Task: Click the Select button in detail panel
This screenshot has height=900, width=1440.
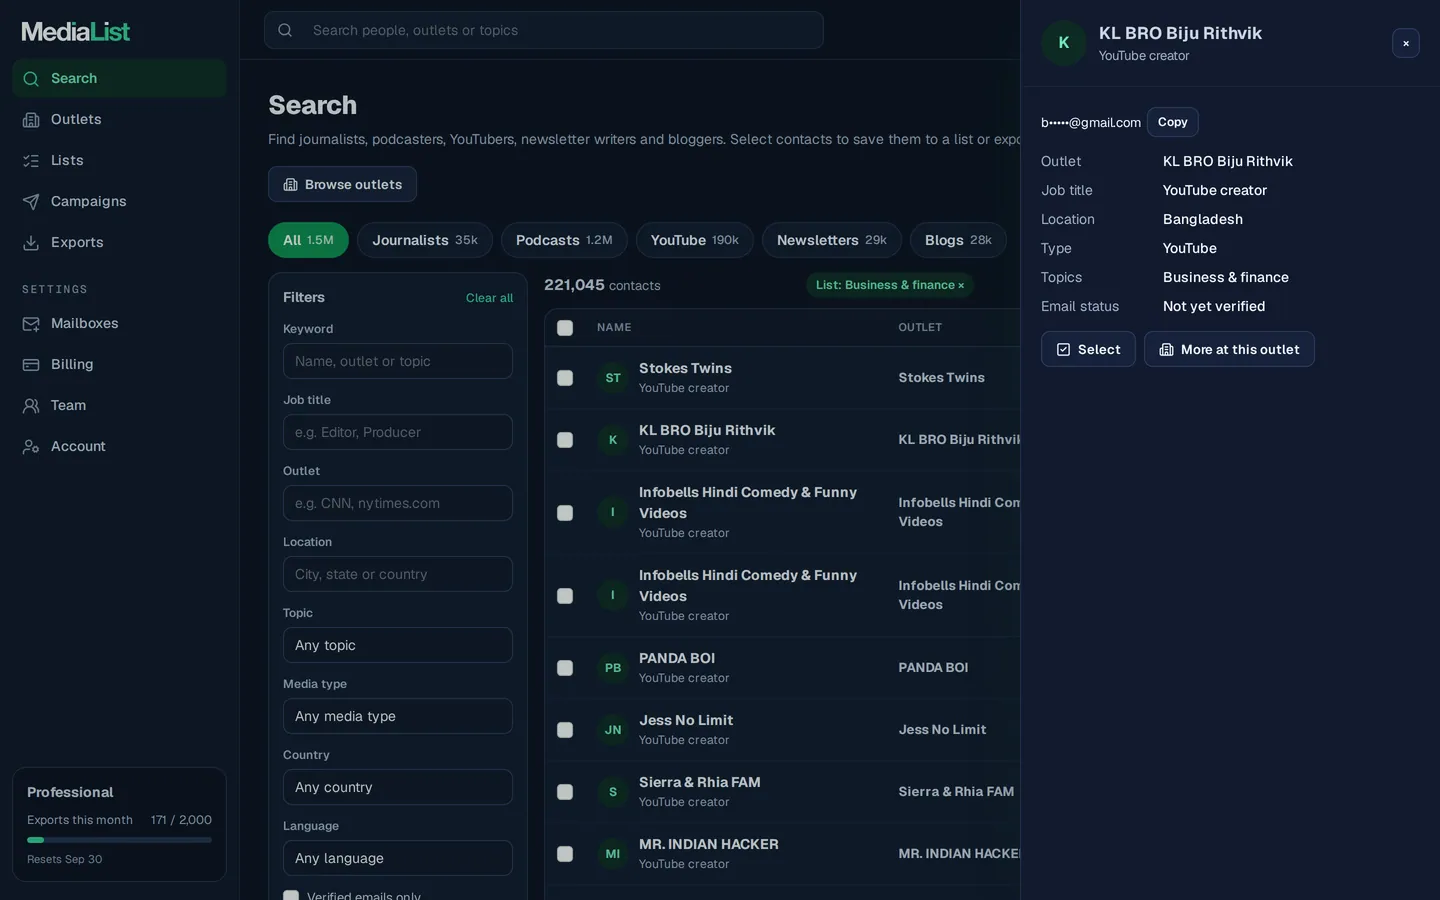Action: click(x=1088, y=349)
